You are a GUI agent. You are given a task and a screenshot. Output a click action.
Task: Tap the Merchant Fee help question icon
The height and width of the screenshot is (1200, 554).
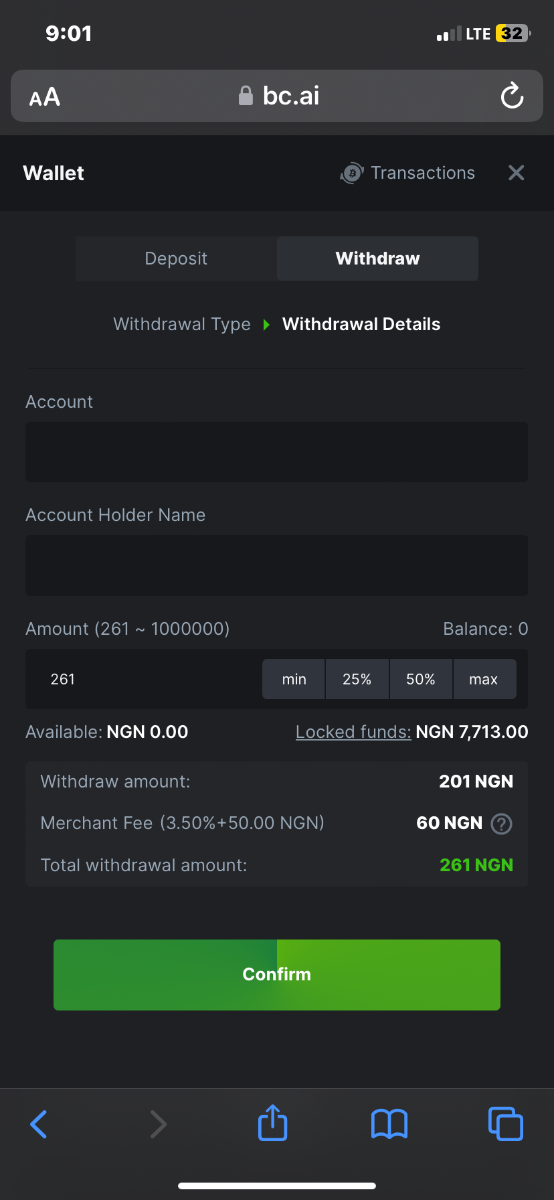point(502,824)
